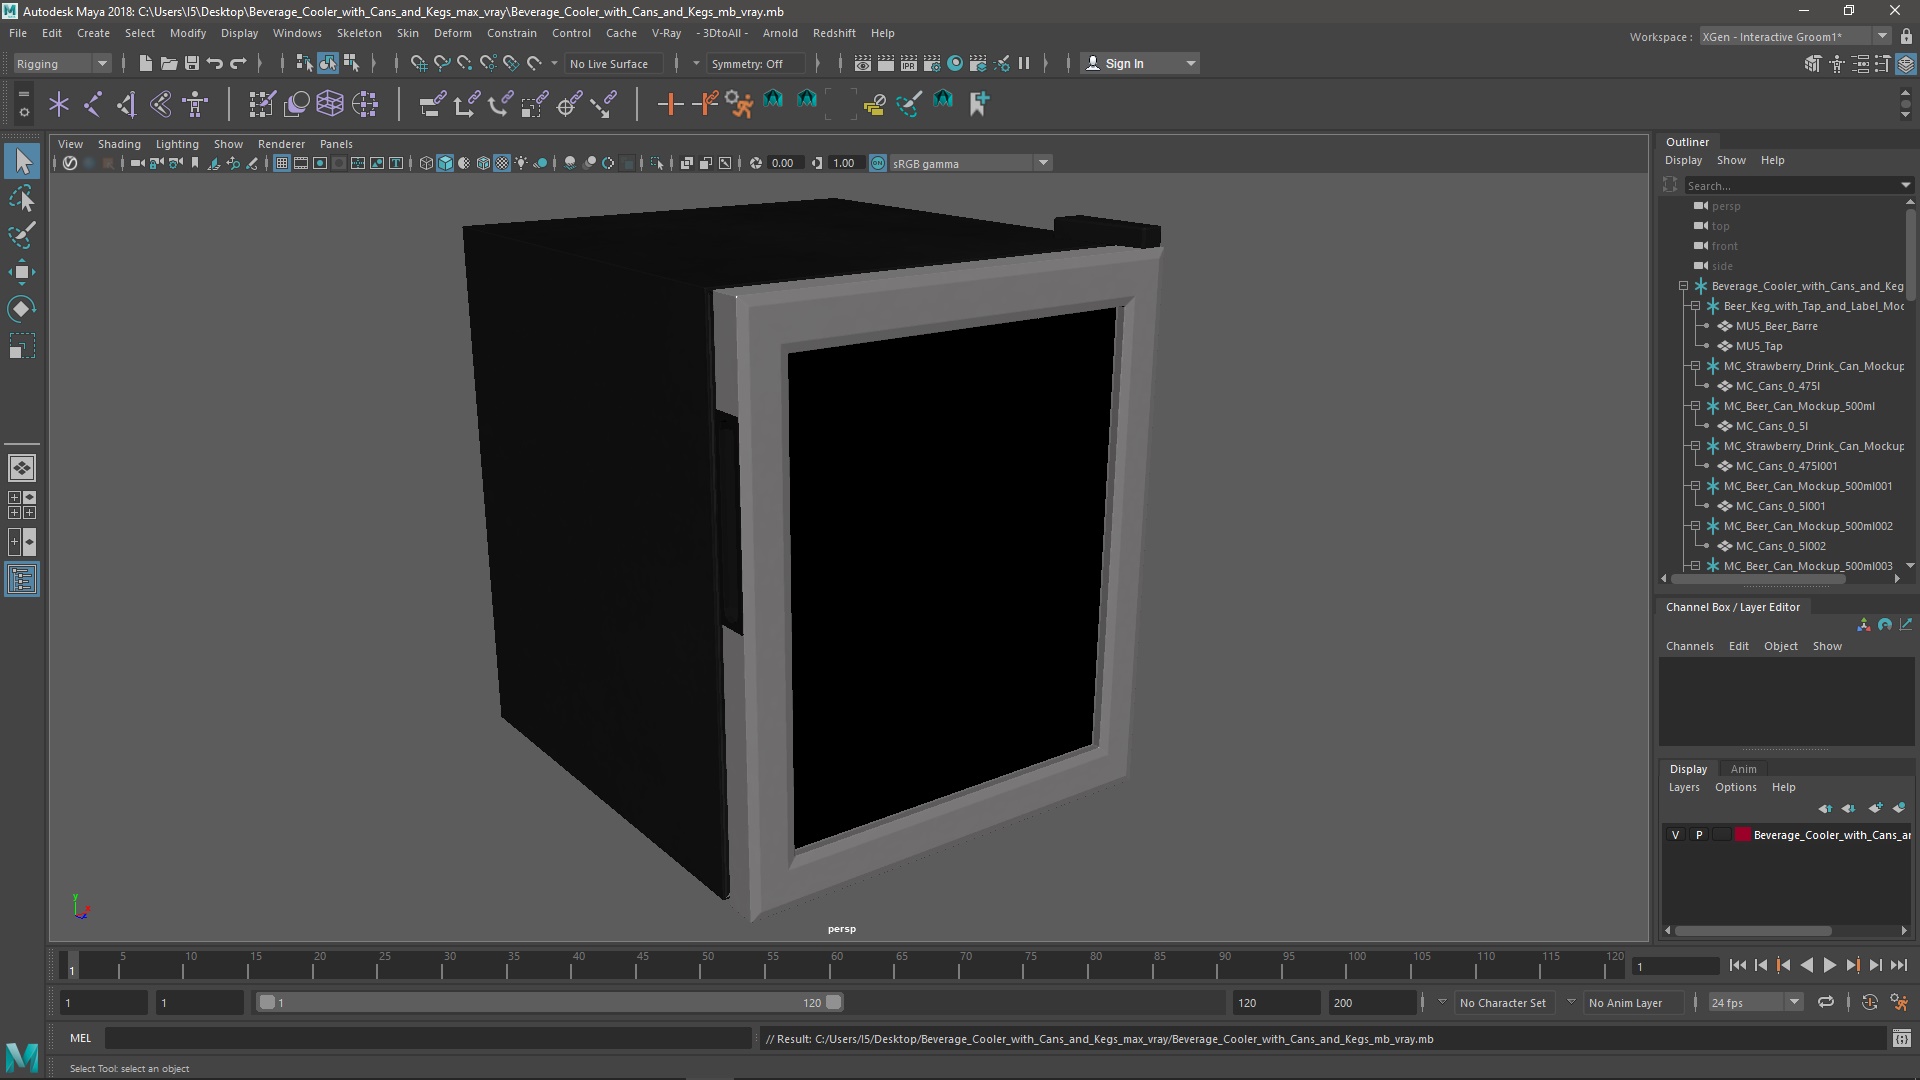Choose the Rotate tool in the toolbox
This screenshot has width=1920, height=1080.
tap(22, 309)
